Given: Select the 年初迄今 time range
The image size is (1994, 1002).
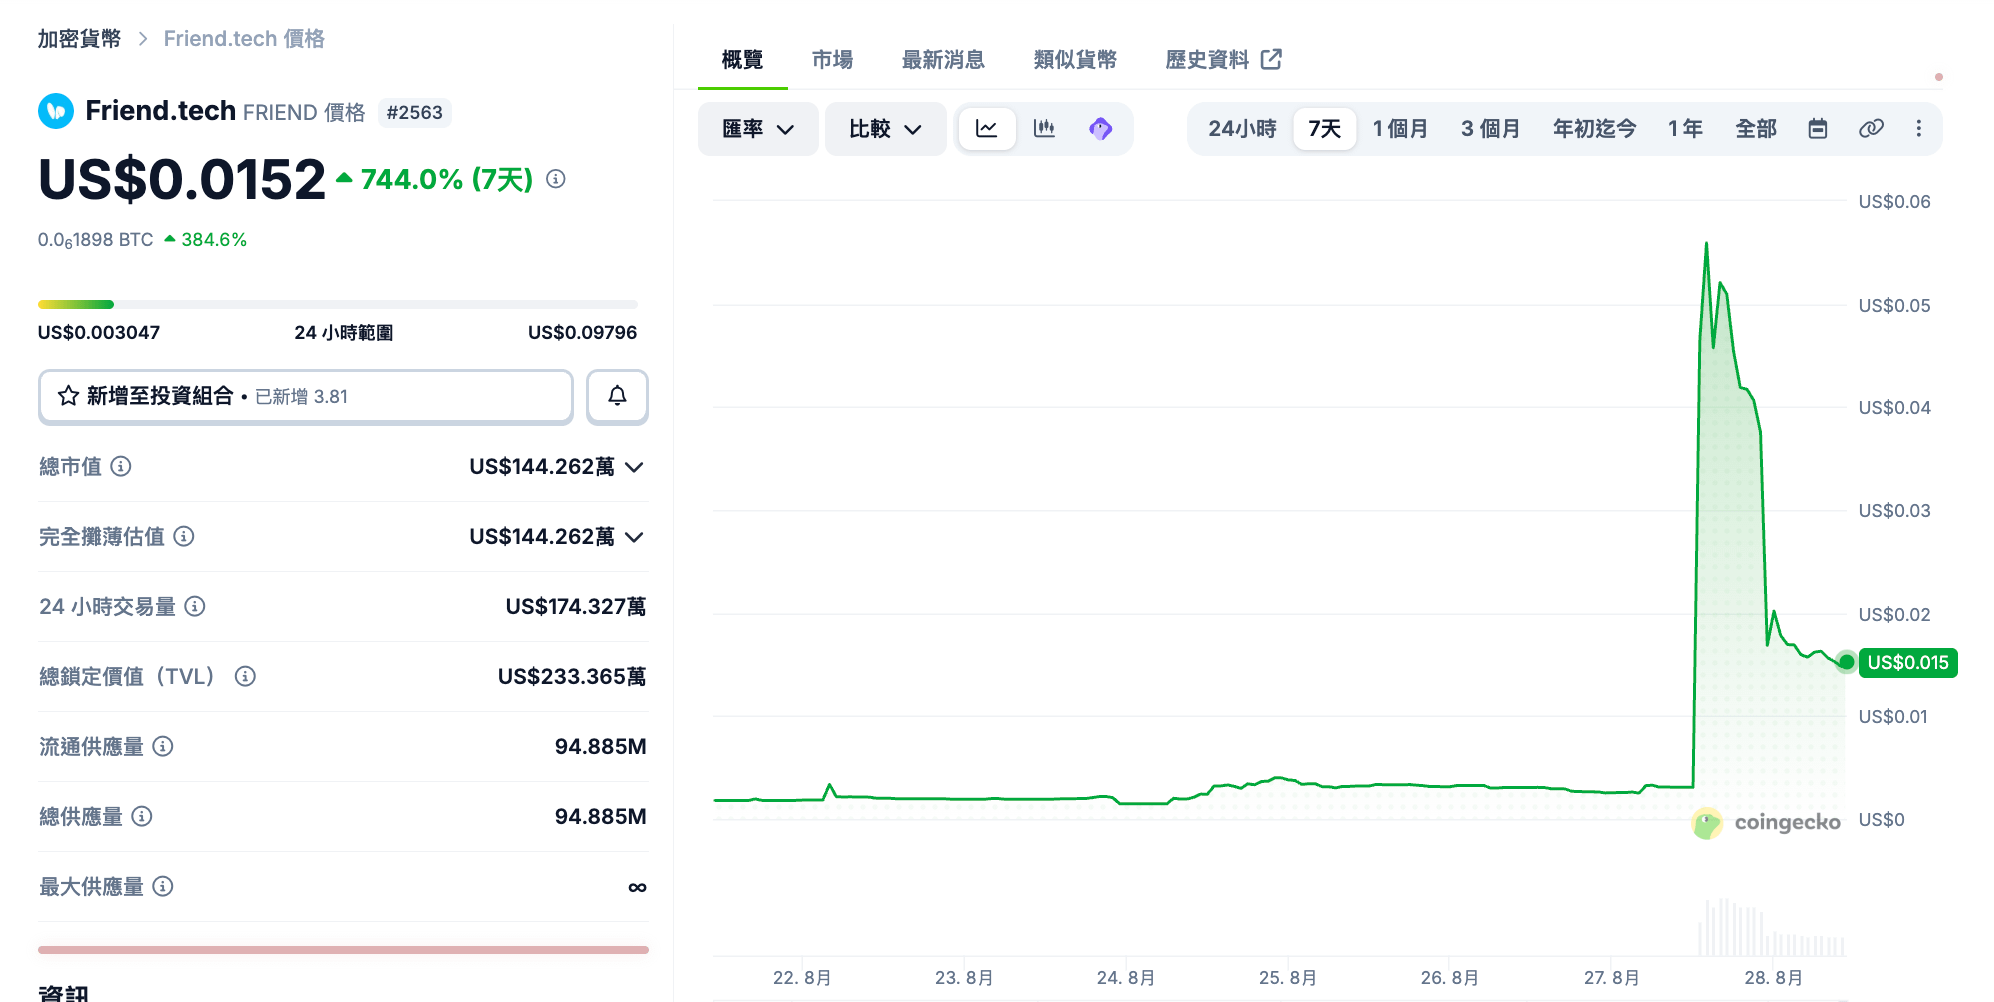Looking at the screenshot, I should point(1595,129).
